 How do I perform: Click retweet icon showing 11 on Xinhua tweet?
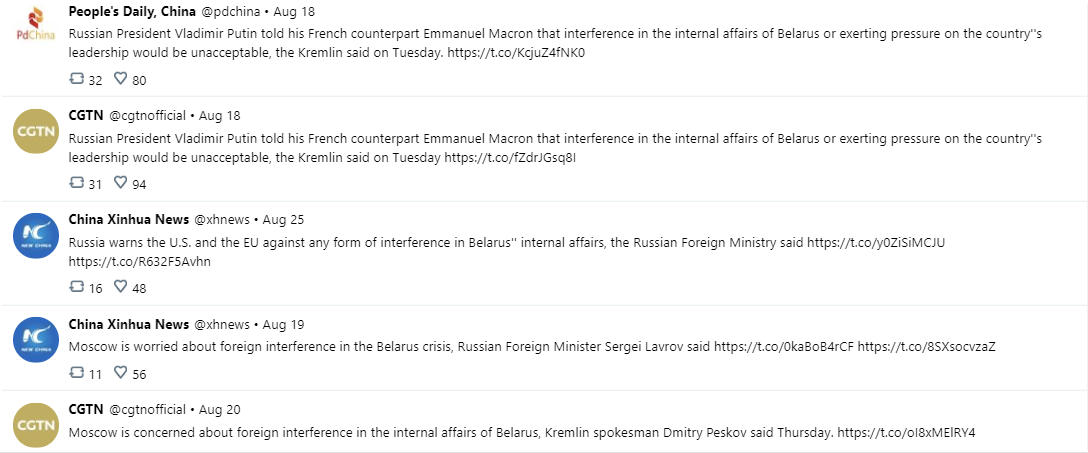coord(77,373)
